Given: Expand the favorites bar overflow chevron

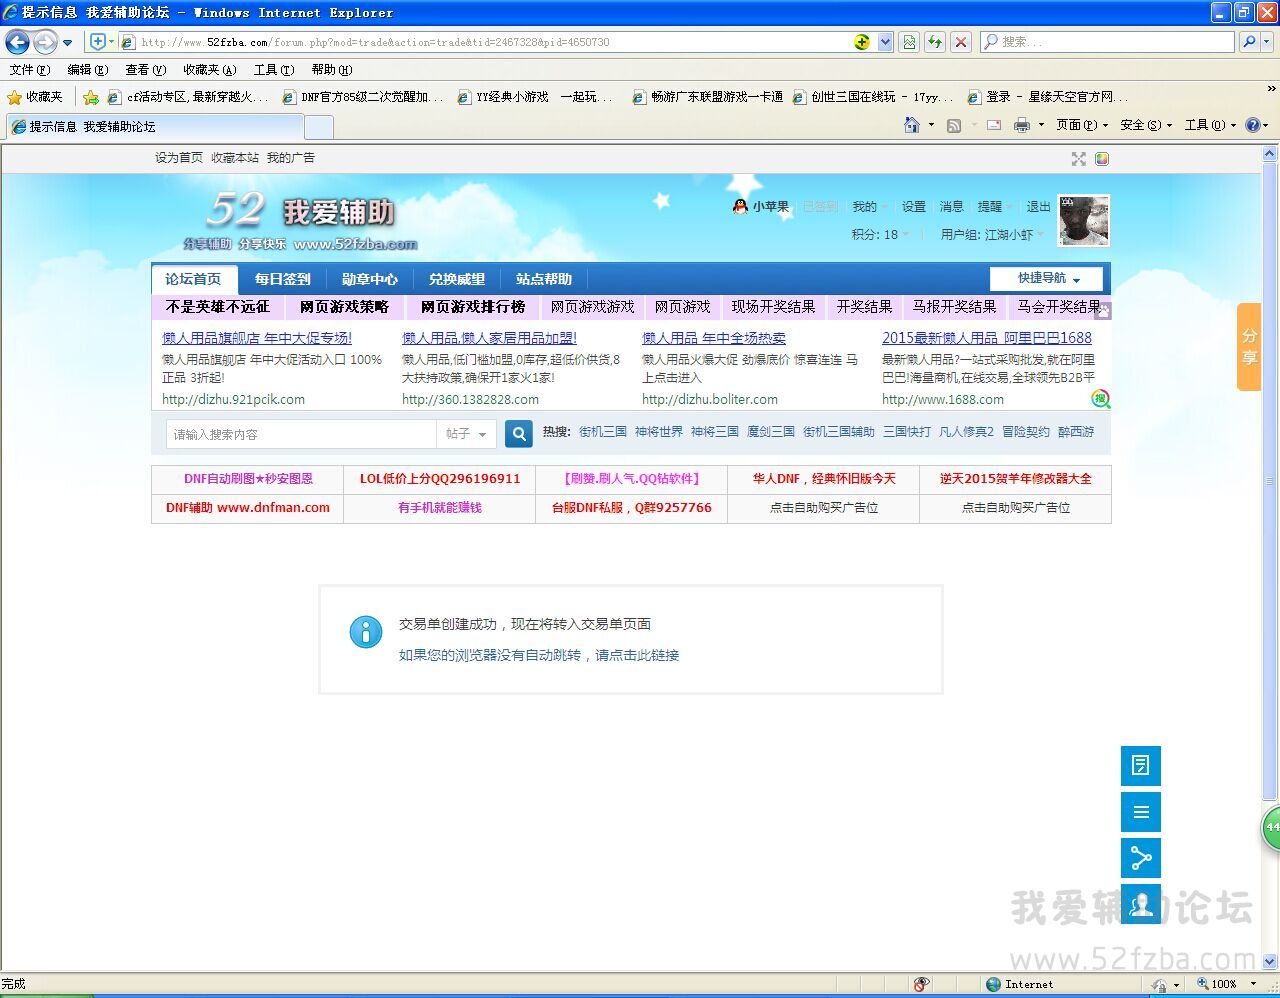Looking at the screenshot, I should (1271, 89).
